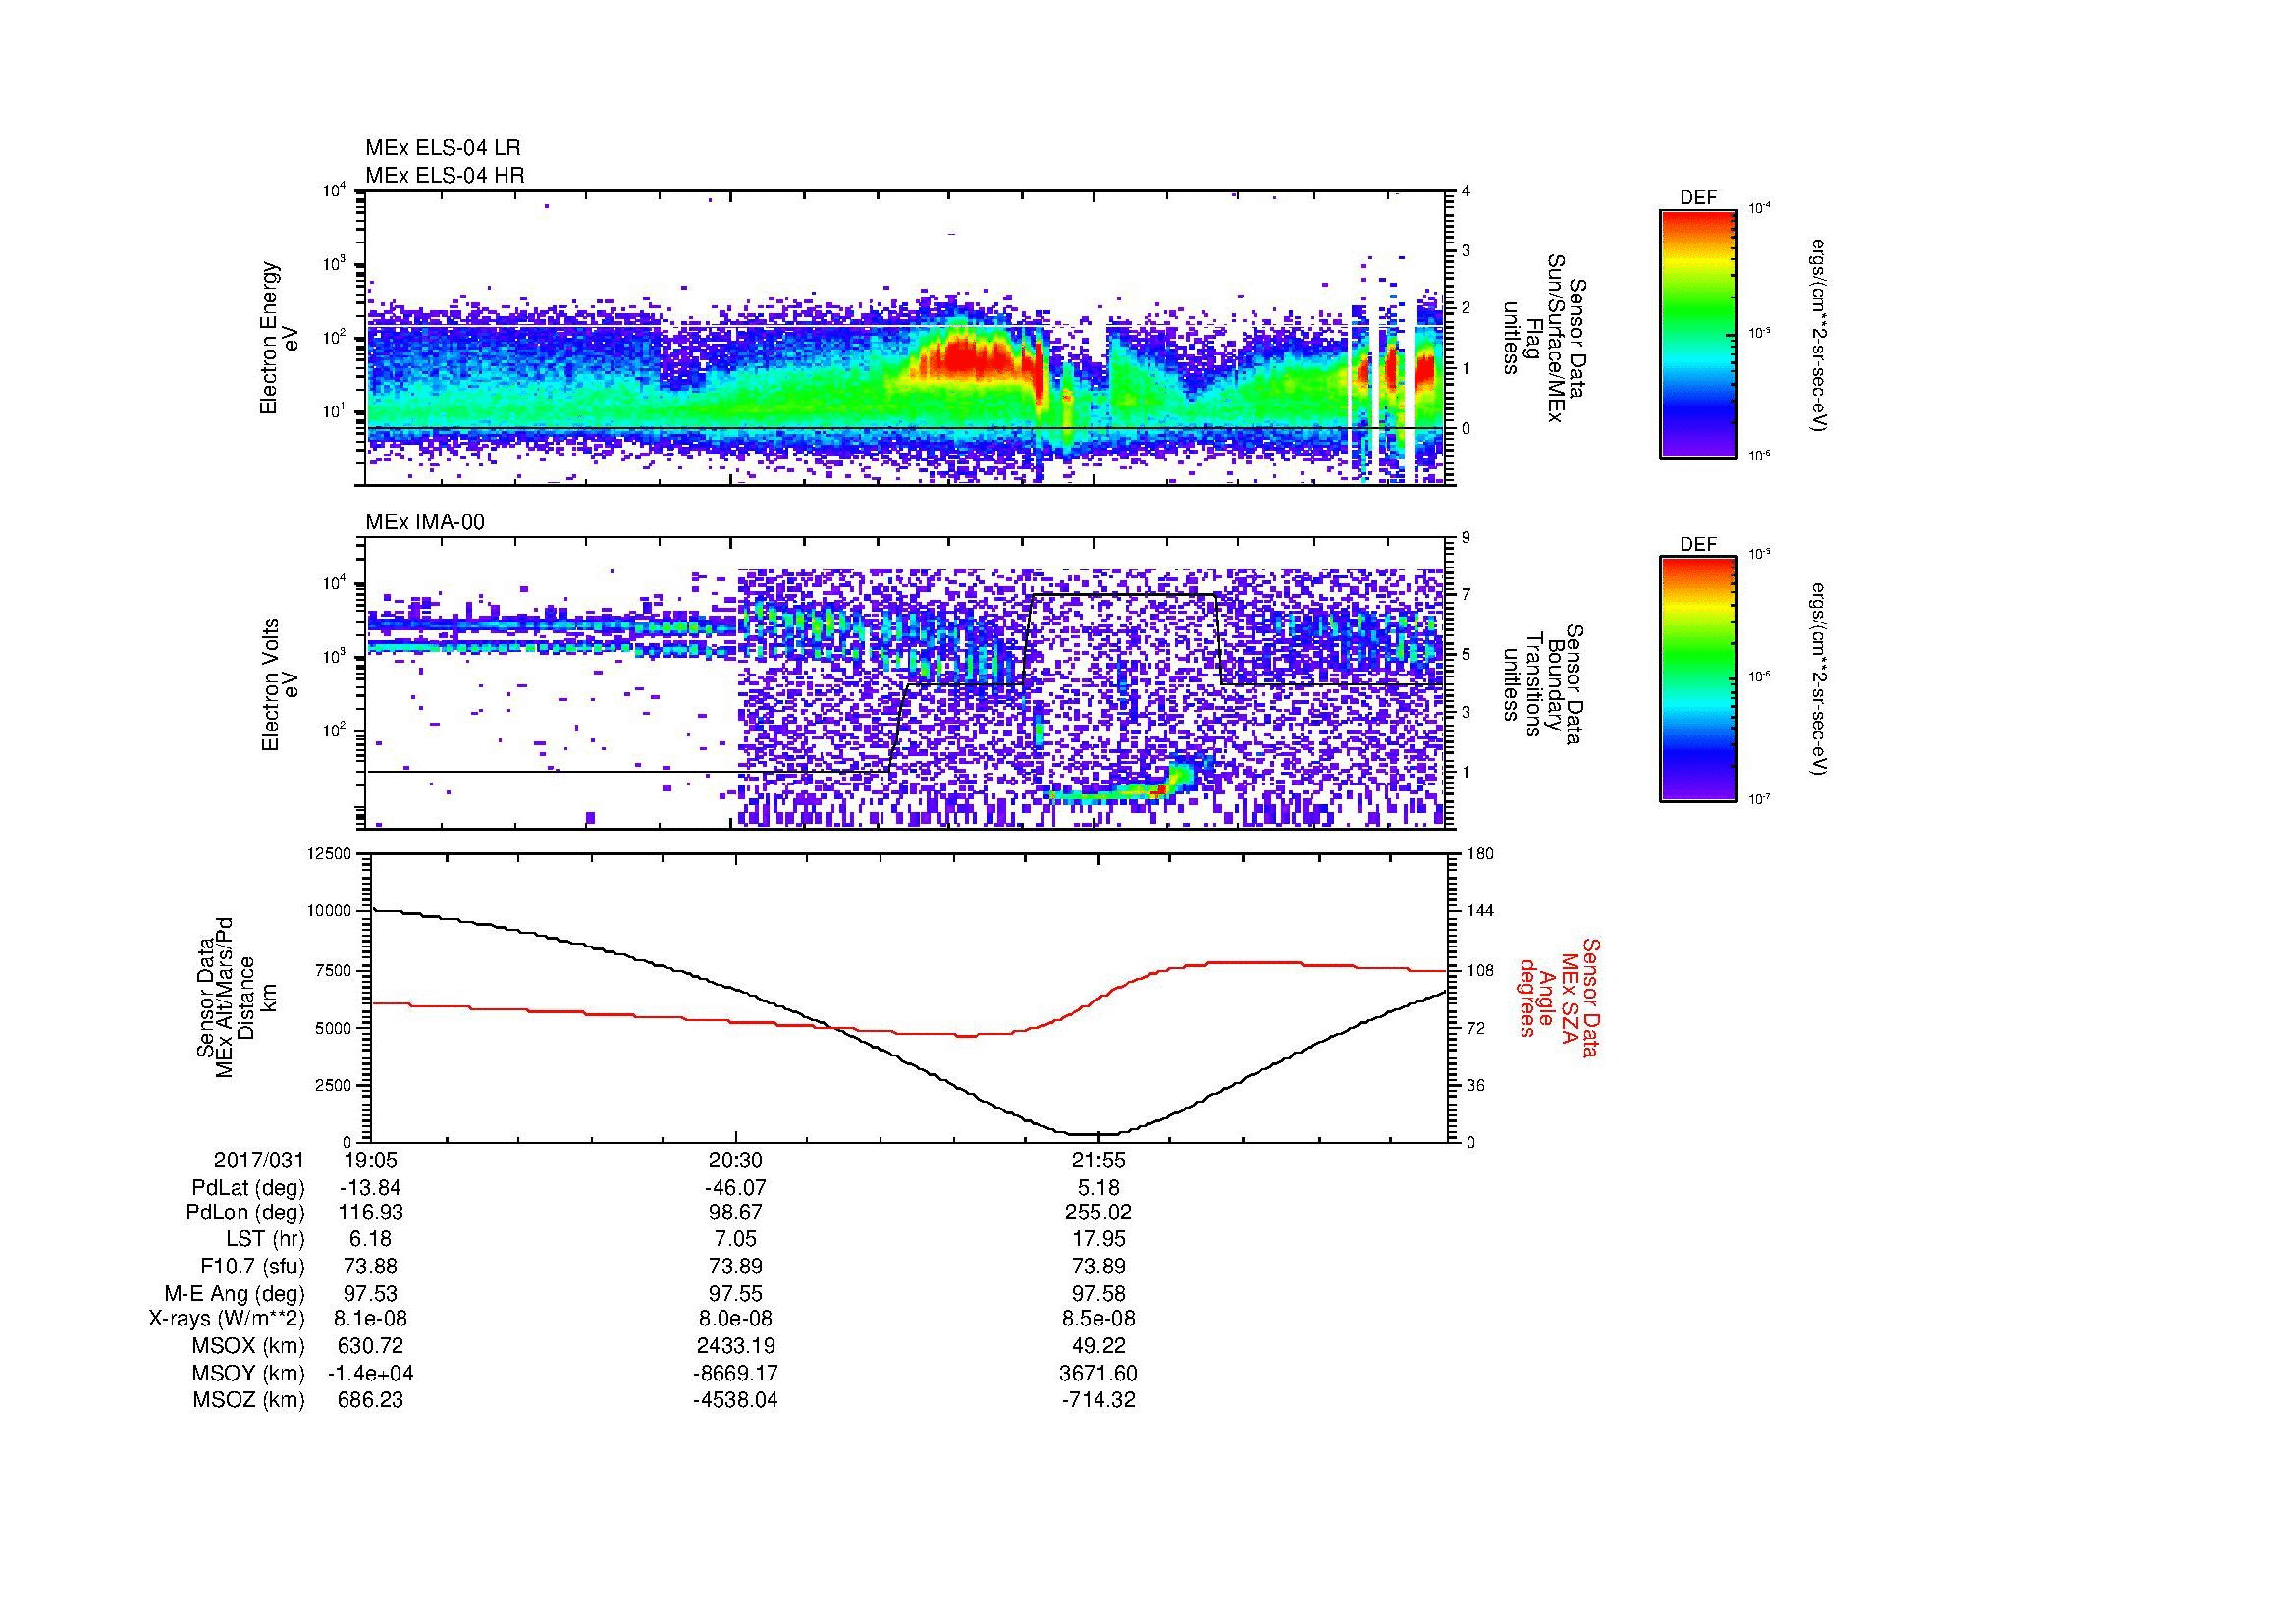Viewport: 2296px width, 1623px height.
Task: Click the LST value 17.95
Action: pyautogui.click(x=1099, y=1240)
